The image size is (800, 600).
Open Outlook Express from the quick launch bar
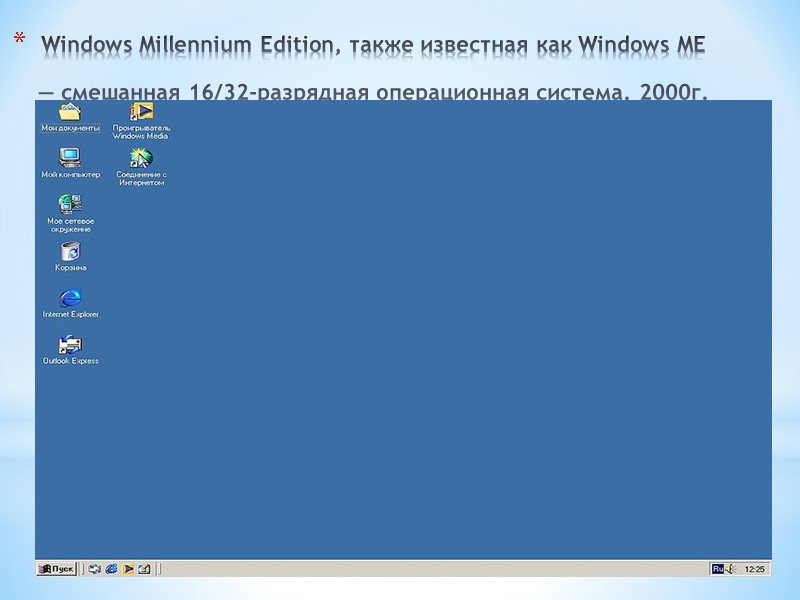[x=144, y=567]
